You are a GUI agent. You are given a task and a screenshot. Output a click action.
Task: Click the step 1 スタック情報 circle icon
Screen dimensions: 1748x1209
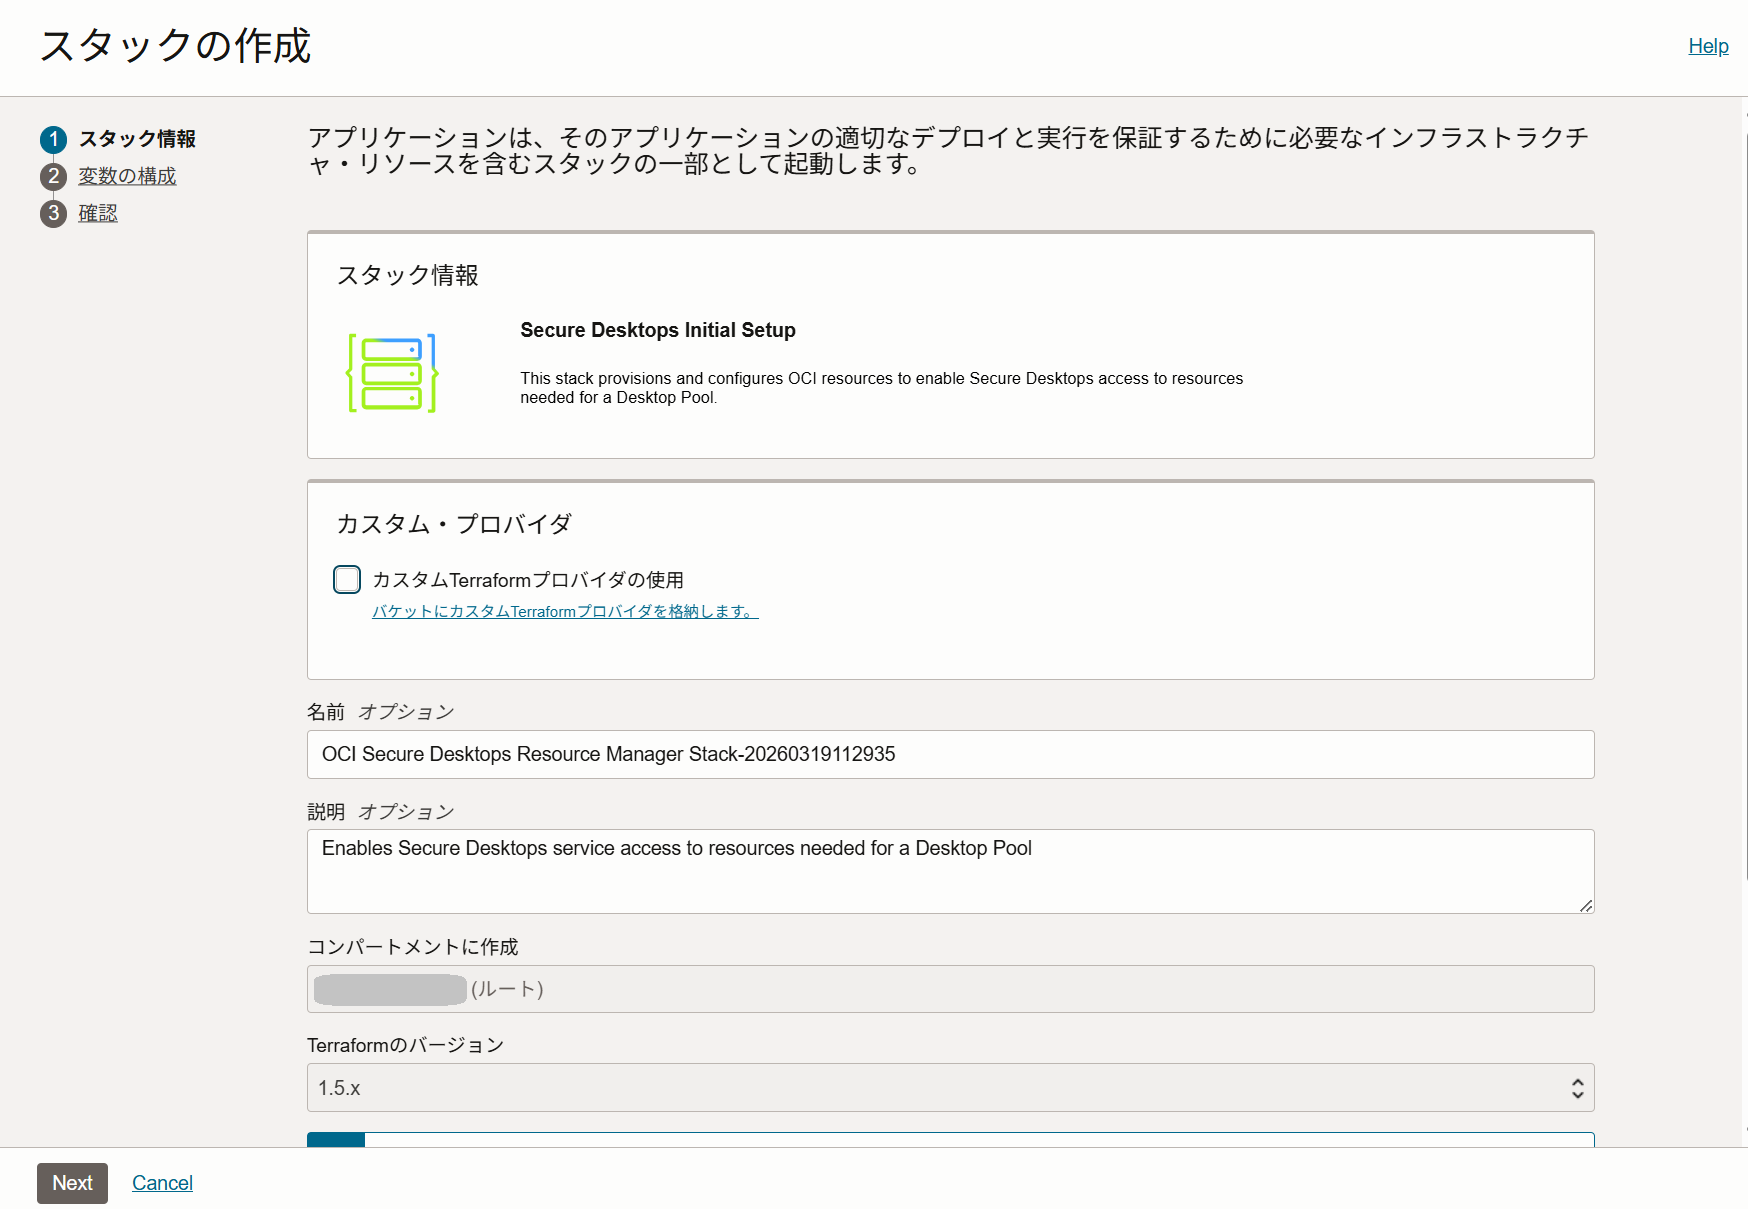coord(54,140)
